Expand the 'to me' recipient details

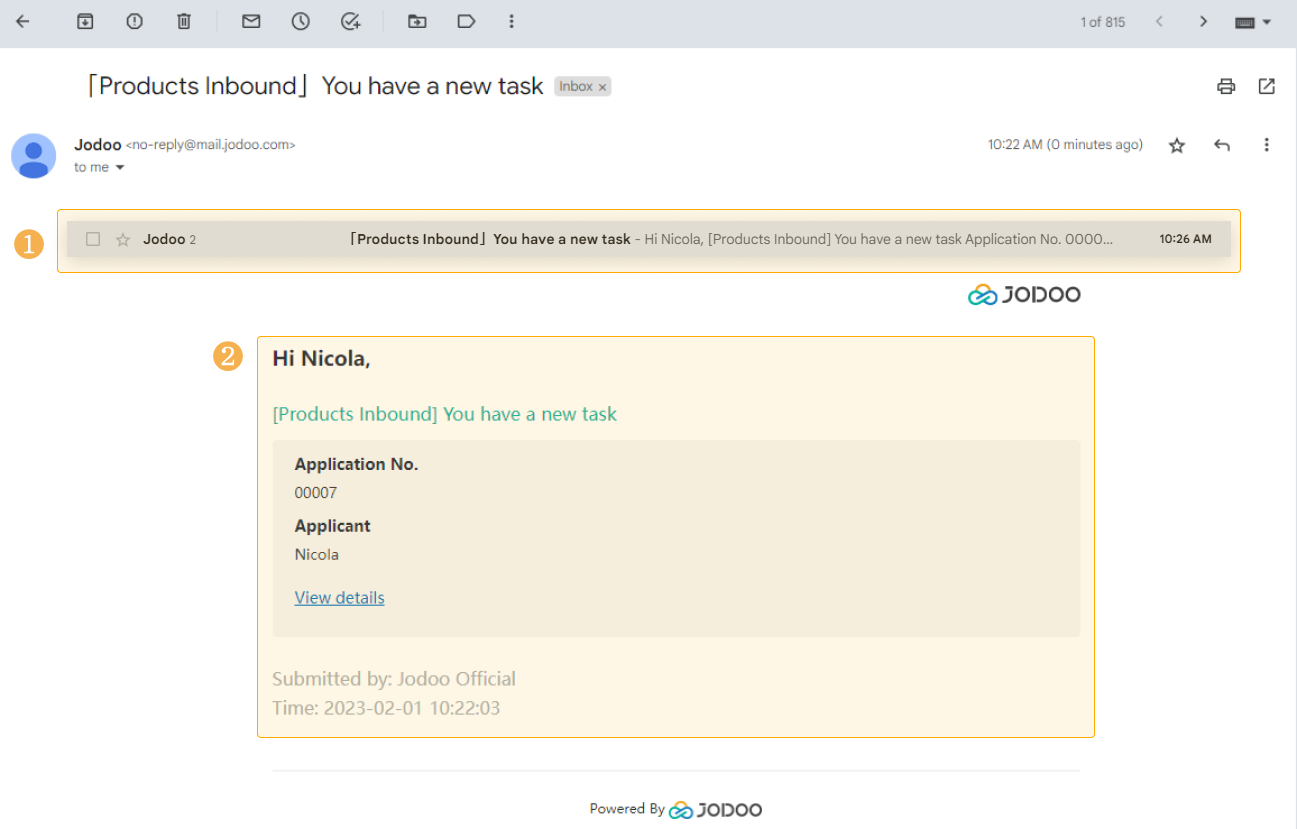(120, 168)
